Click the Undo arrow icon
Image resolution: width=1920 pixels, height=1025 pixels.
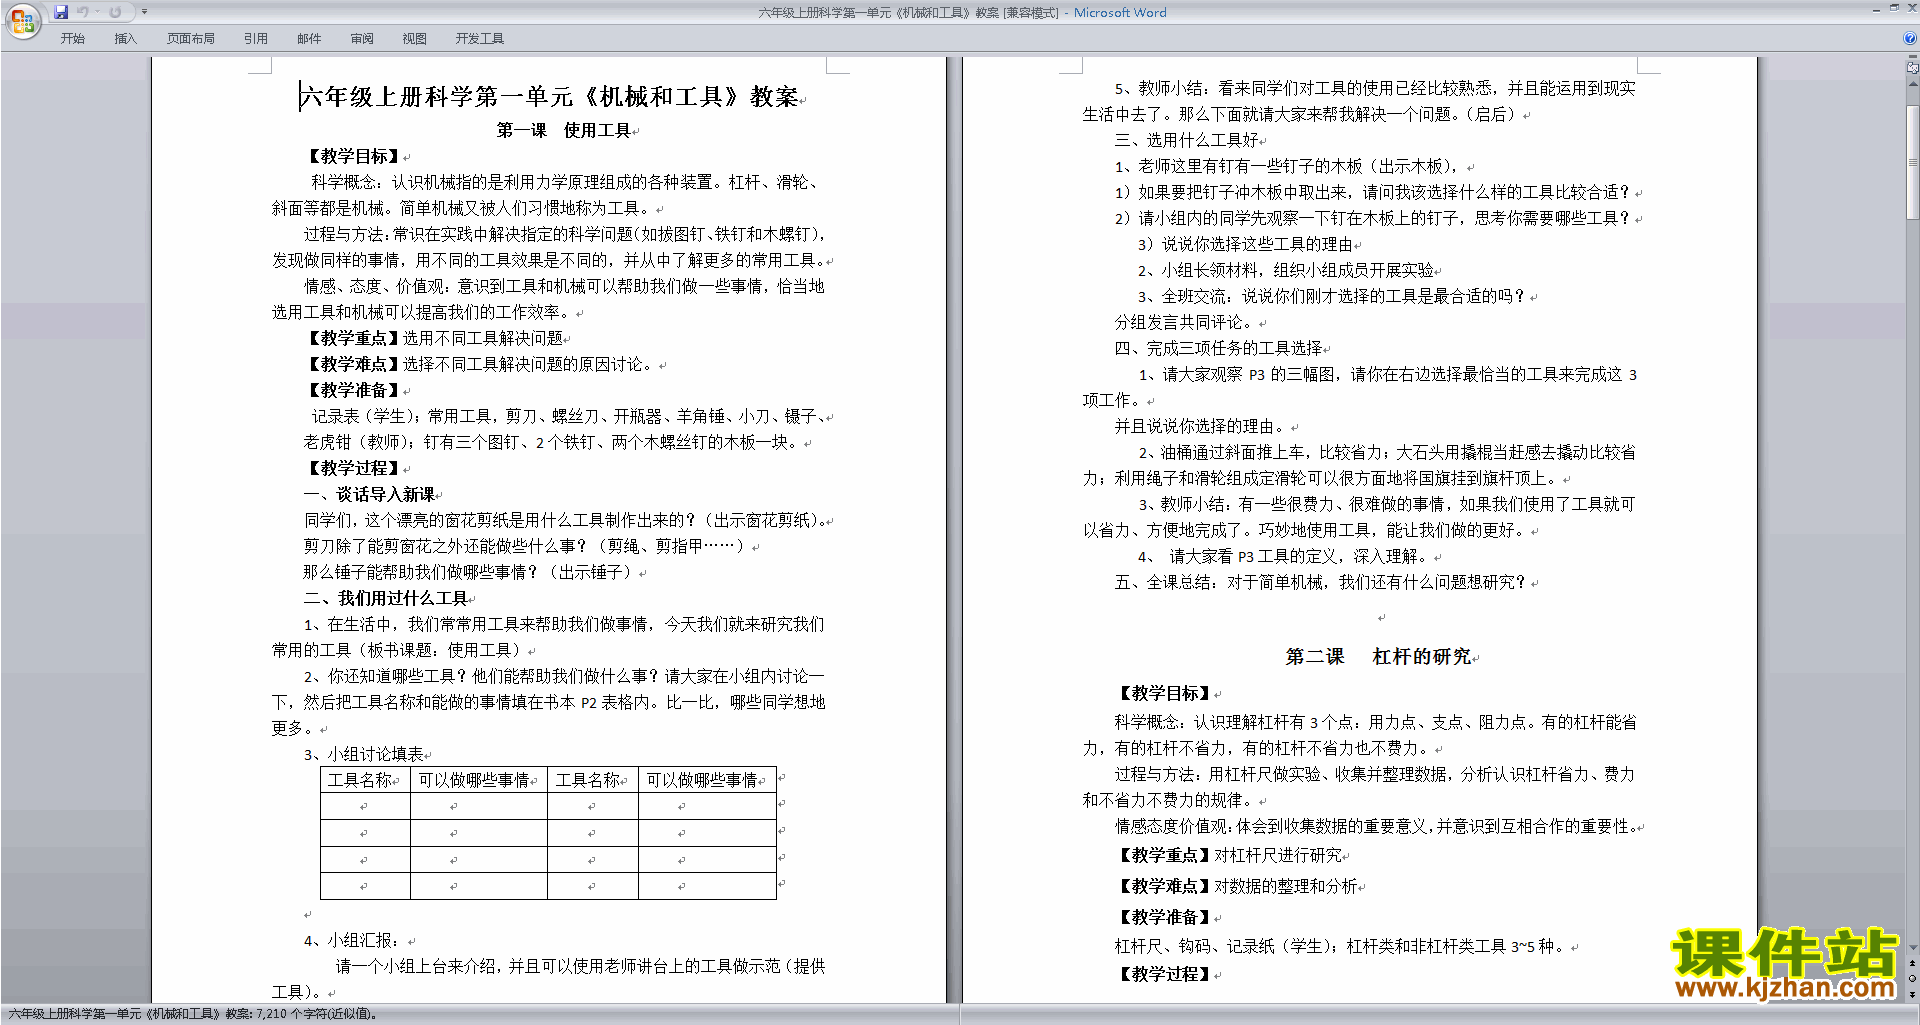(83, 12)
